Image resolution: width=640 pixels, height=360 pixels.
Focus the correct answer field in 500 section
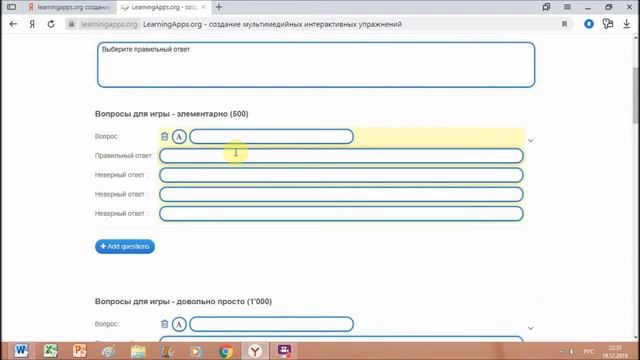pyautogui.click(x=341, y=156)
